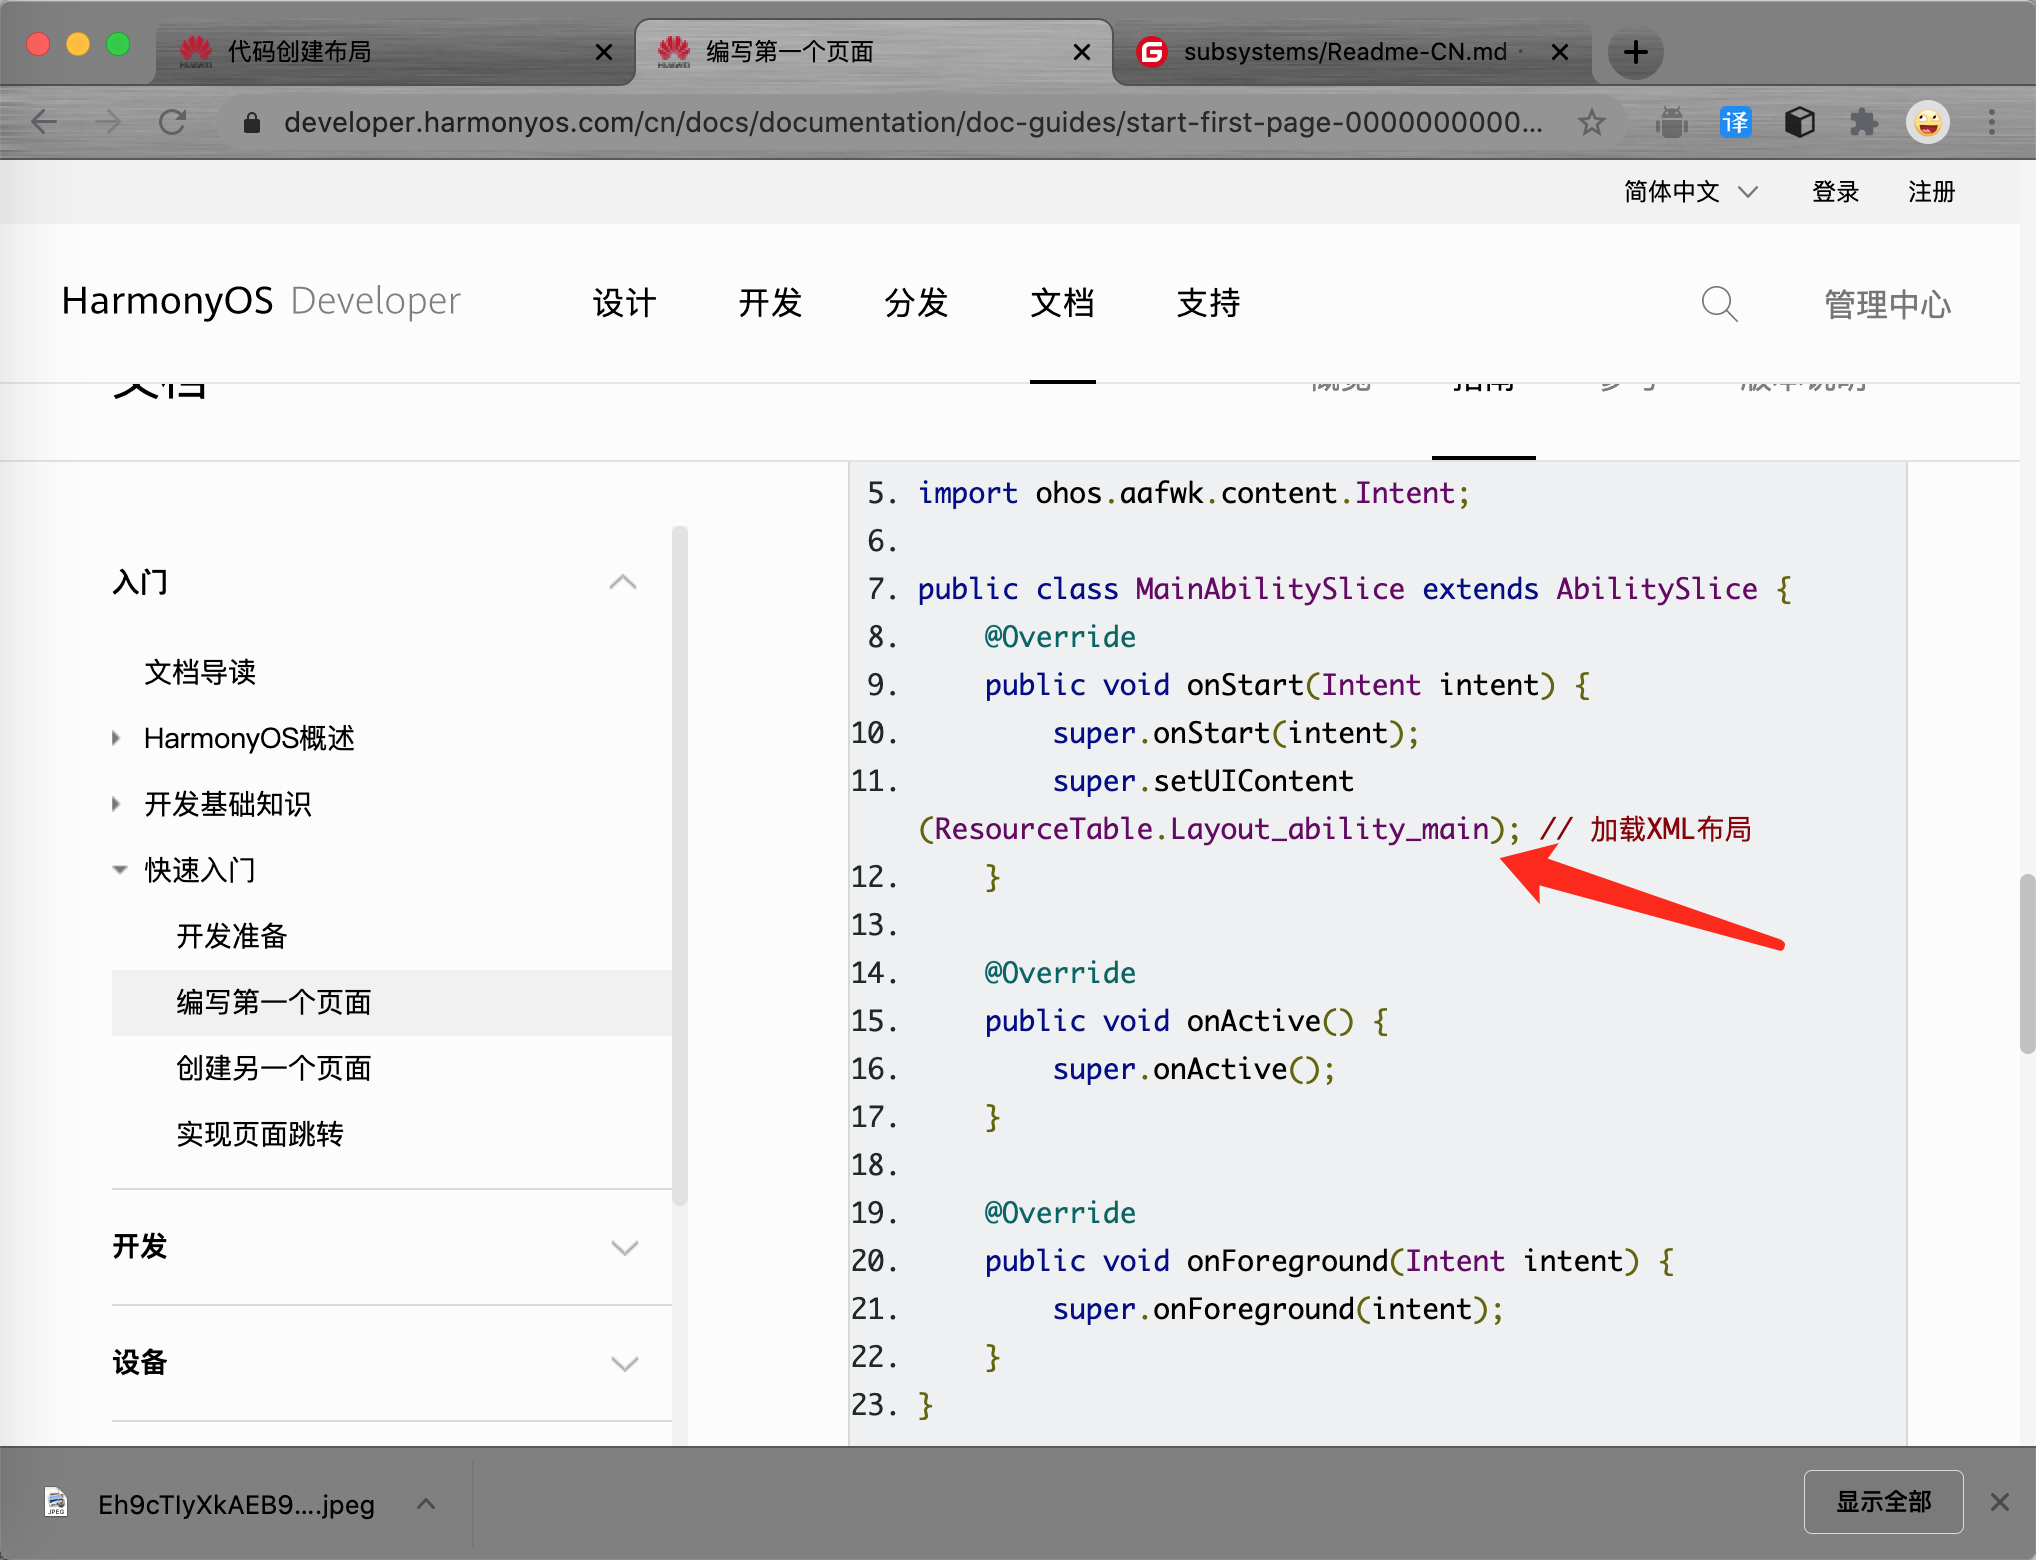This screenshot has height=1560, width=2036.
Task: Open 文档导读 in the sidebar
Action: (x=200, y=672)
